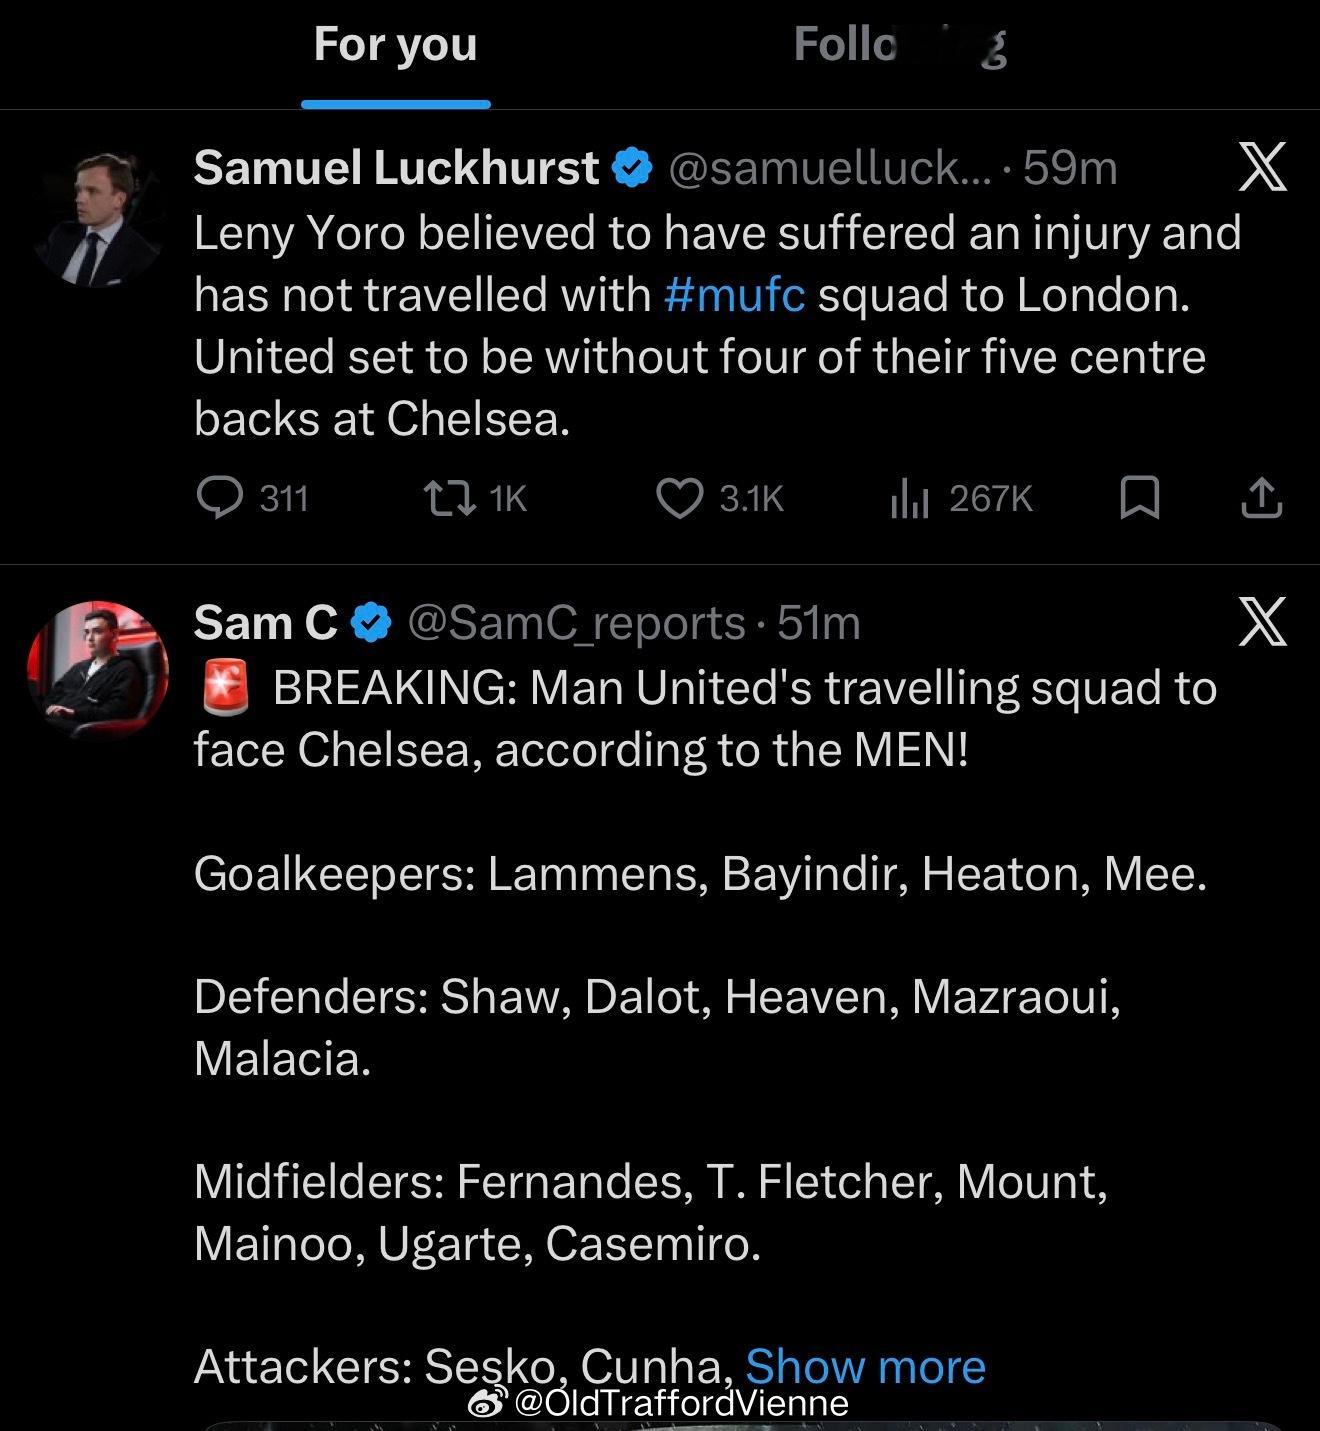Screen dimensions: 1320x1431
Task: Click X logo on Samuel Luckhurst's tweet
Action: pyautogui.click(x=1262, y=166)
